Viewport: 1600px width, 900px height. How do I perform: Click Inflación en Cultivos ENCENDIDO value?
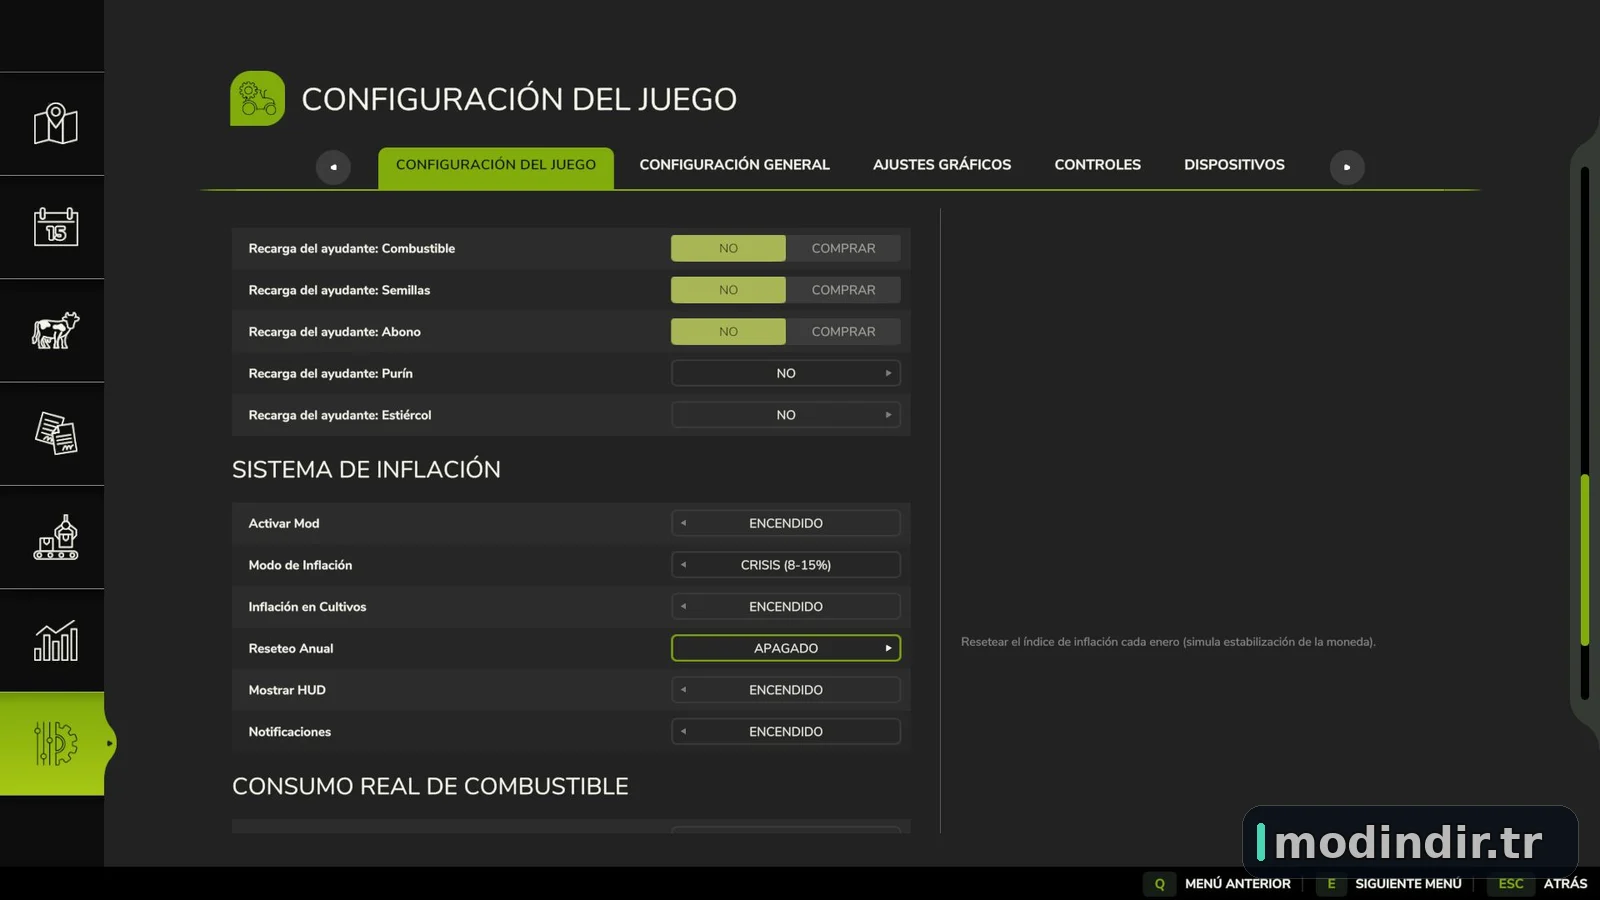786,607
